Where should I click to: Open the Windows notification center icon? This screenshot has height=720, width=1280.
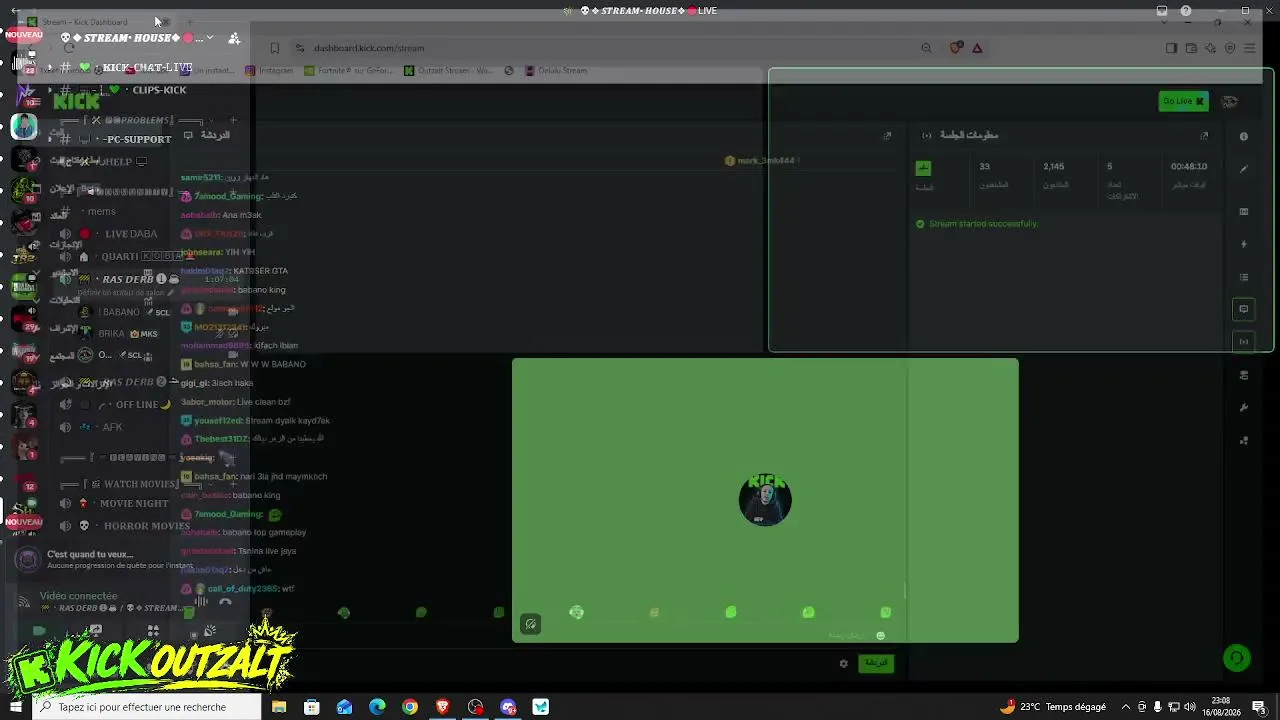(1259, 707)
